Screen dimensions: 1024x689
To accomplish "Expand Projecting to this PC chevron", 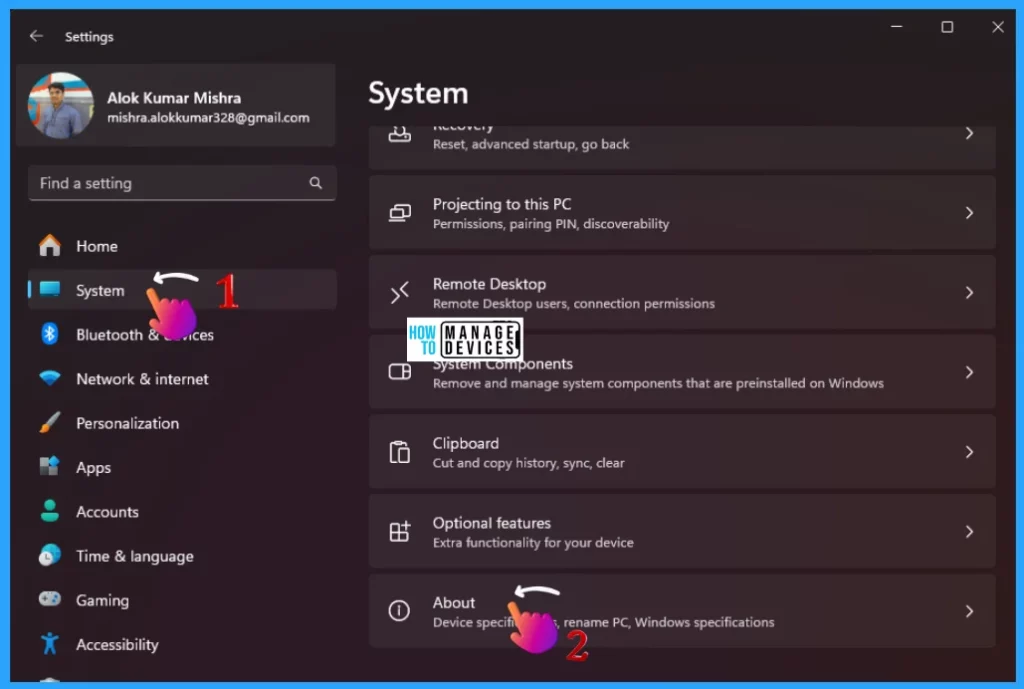I will (x=968, y=213).
